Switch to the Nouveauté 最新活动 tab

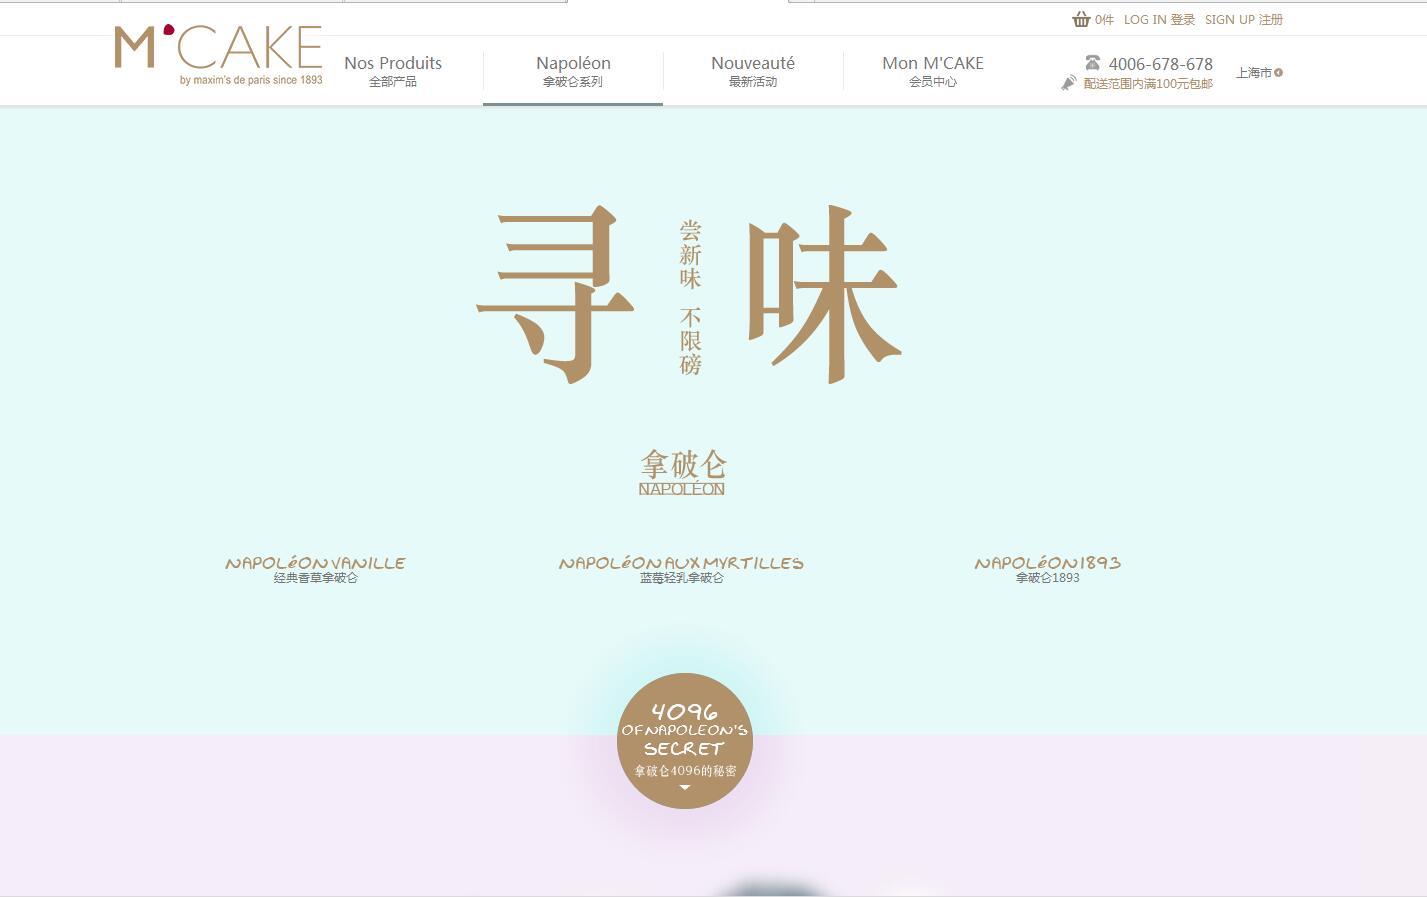752,71
